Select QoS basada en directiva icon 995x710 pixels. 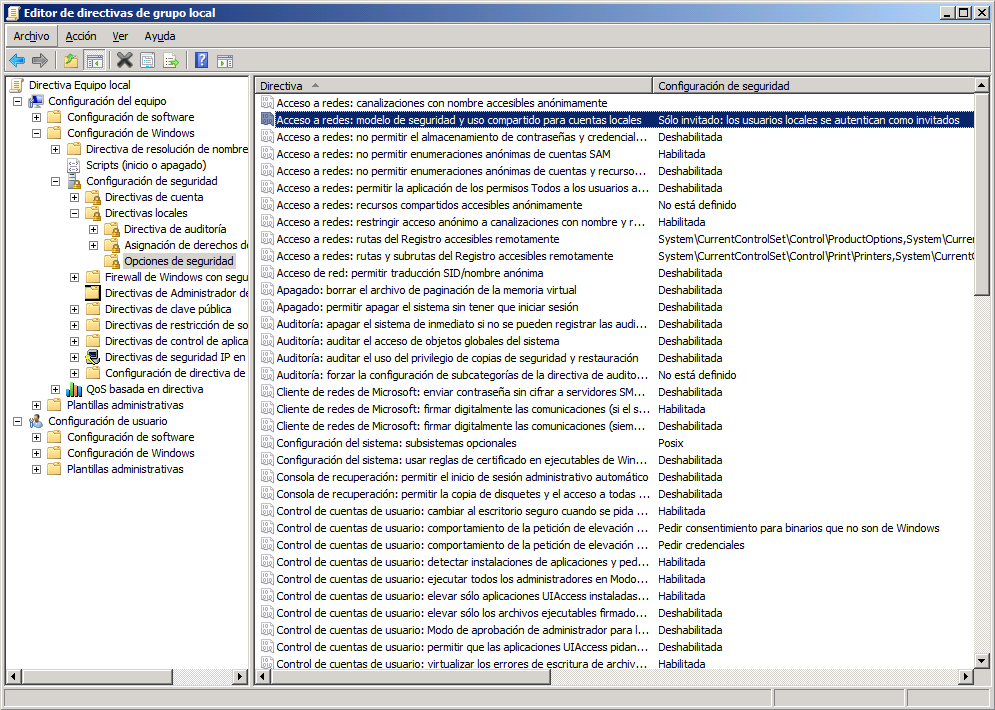point(74,389)
